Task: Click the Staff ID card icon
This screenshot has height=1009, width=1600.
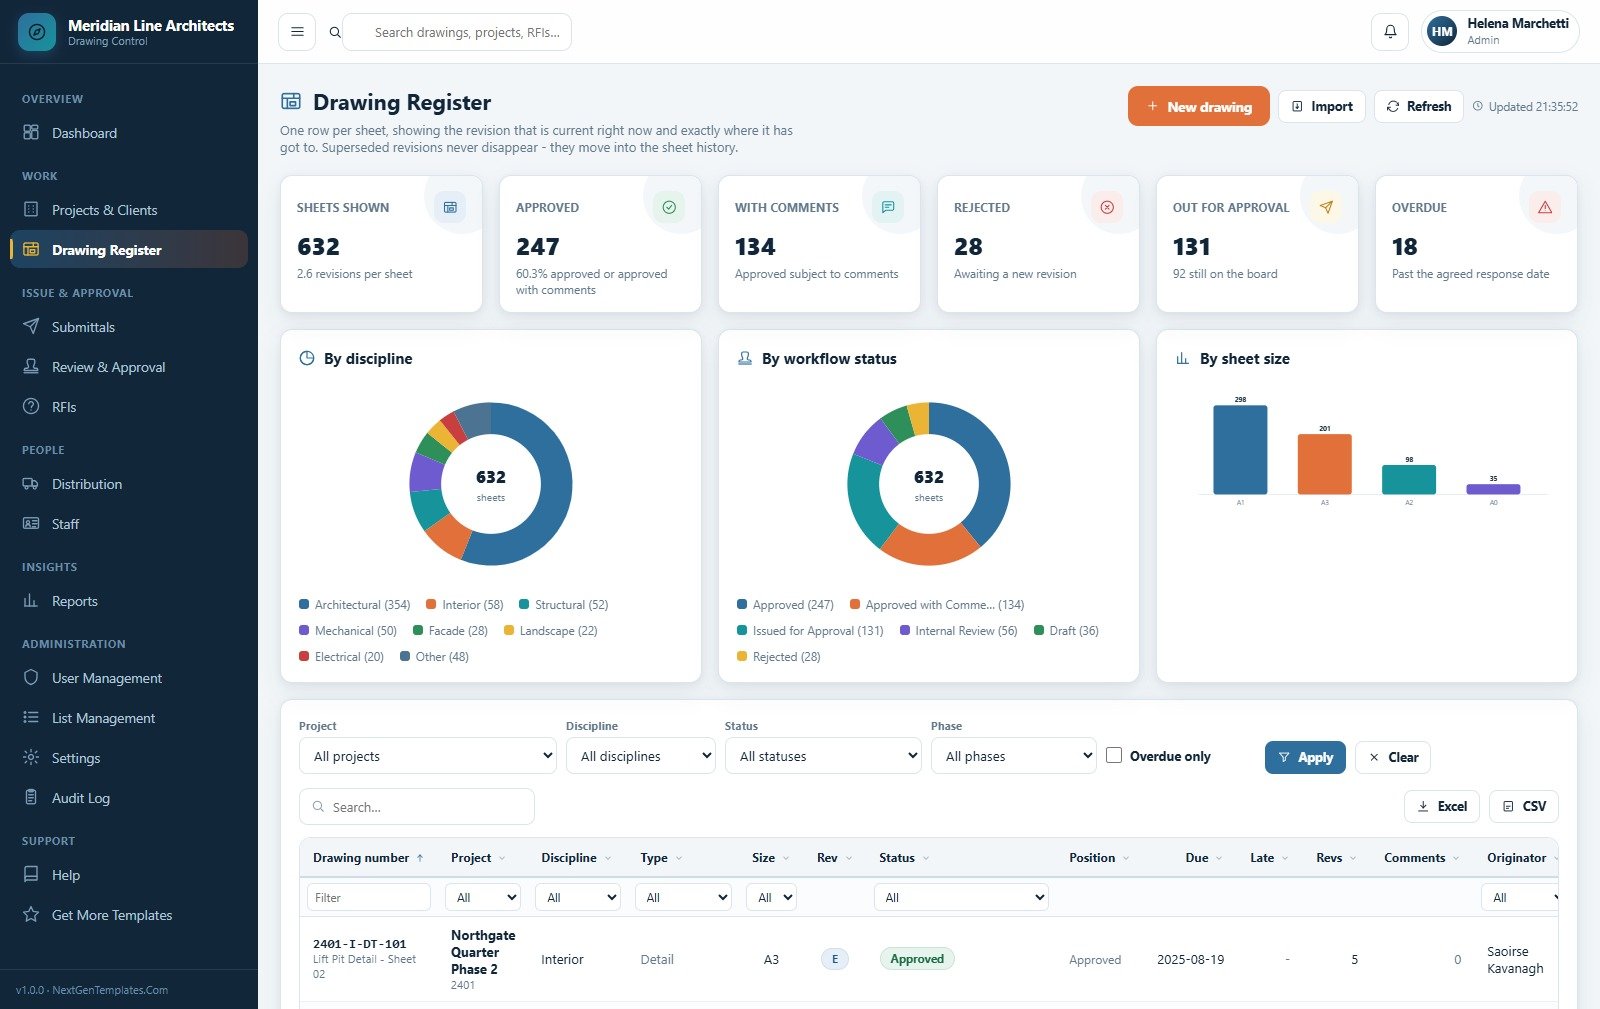Action: [31, 524]
